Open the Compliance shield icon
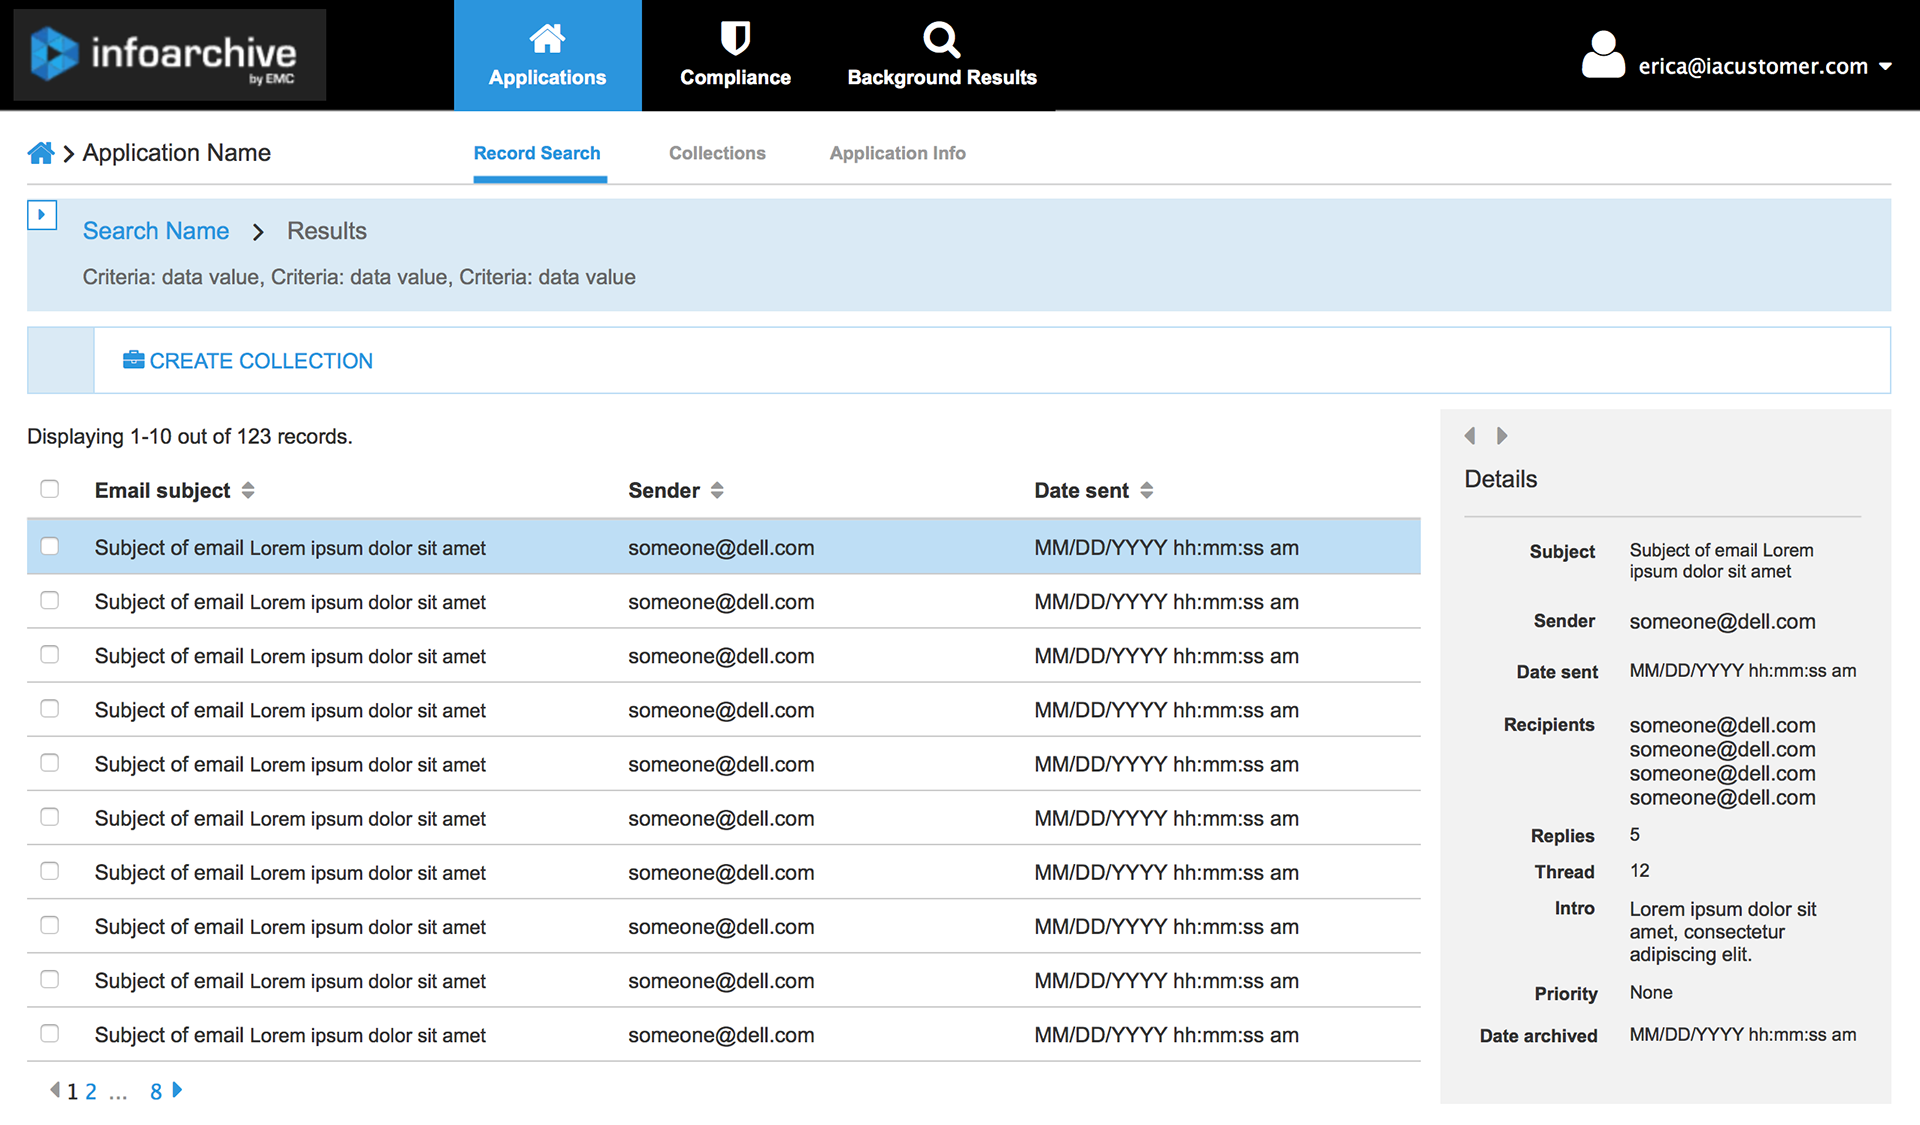This screenshot has height=1125, width=1920. tap(735, 40)
